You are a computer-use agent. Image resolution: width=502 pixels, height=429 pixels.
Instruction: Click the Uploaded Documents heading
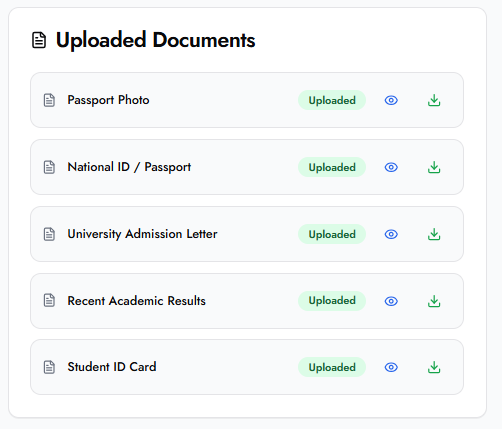(155, 40)
